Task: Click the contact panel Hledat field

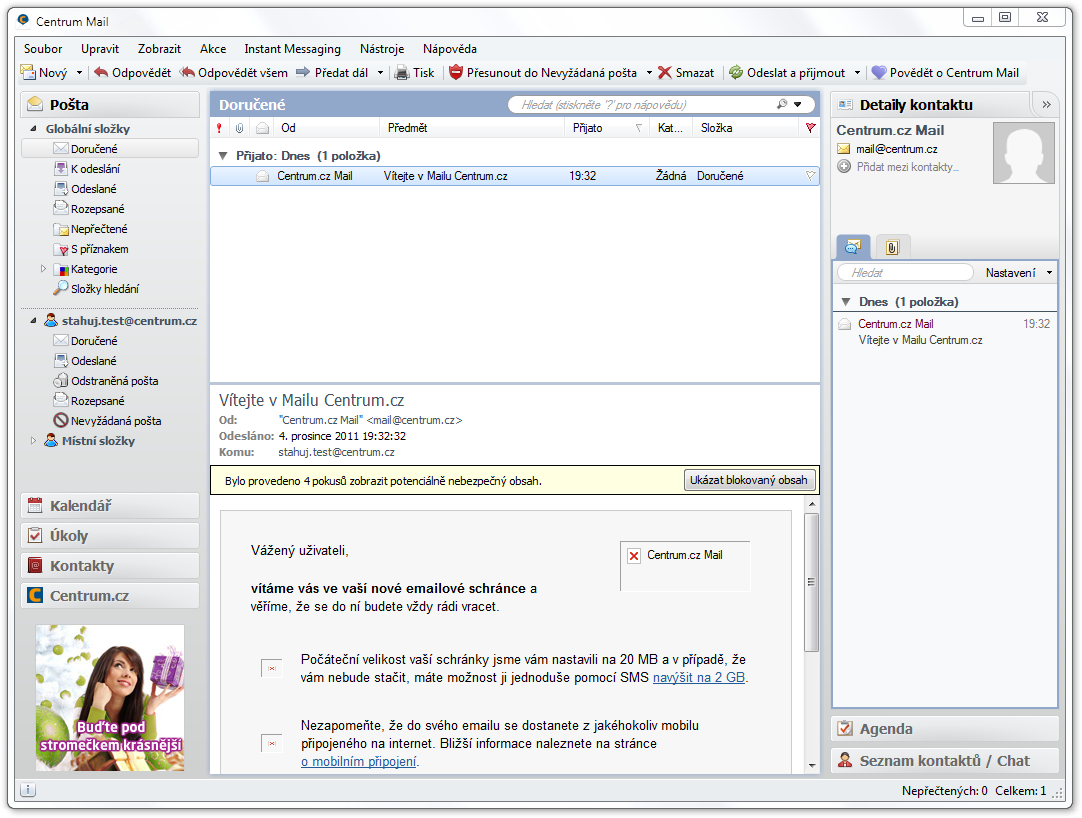Action: 905,273
